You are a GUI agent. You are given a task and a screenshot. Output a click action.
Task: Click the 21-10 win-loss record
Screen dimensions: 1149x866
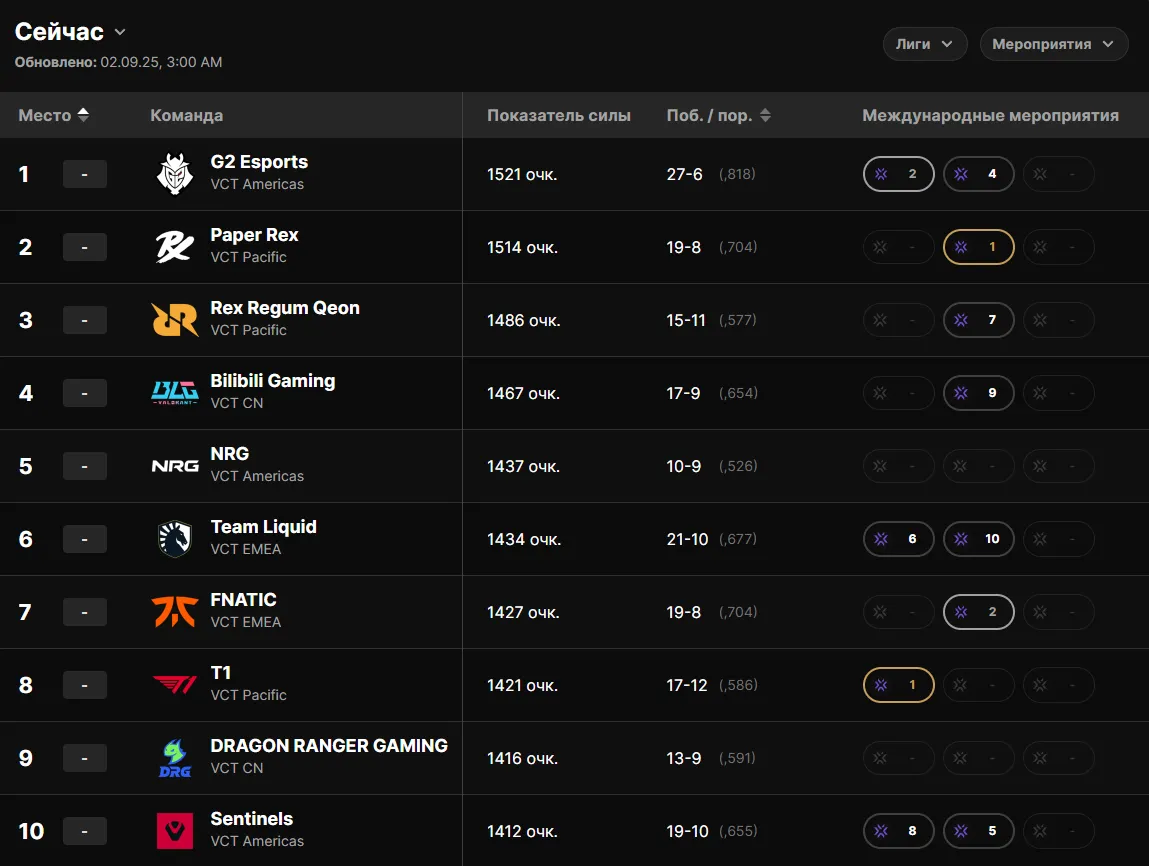click(x=687, y=539)
